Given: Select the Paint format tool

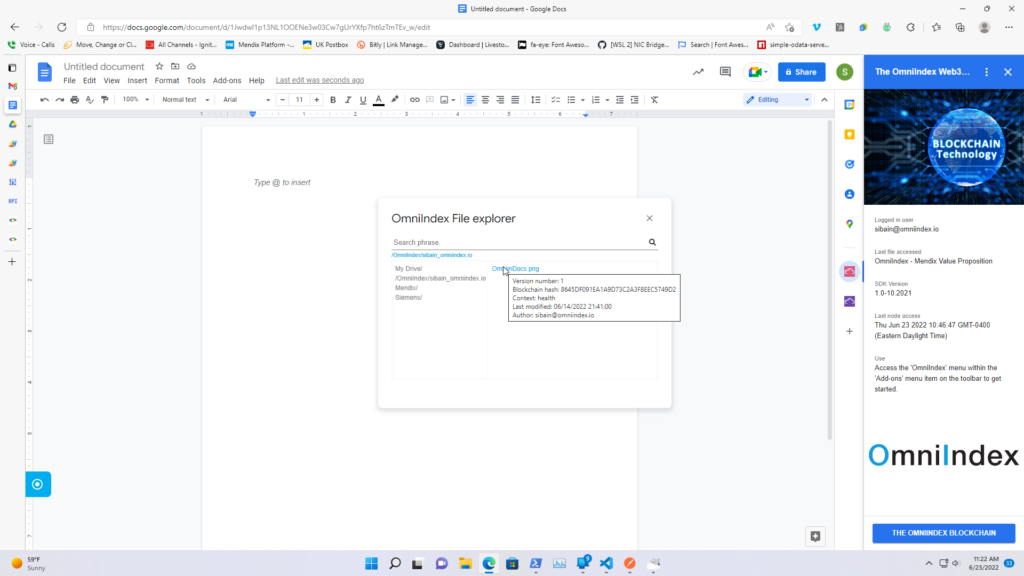Looking at the screenshot, I should [x=104, y=100].
